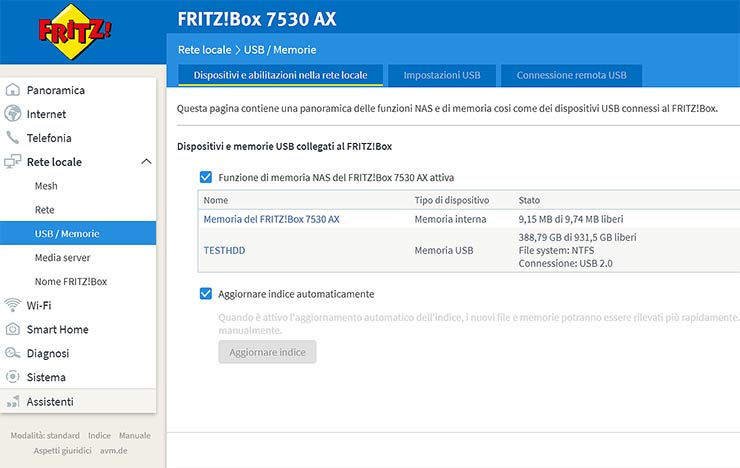Open the TESTHDD storage link
The width and height of the screenshot is (740, 468).
click(227, 250)
